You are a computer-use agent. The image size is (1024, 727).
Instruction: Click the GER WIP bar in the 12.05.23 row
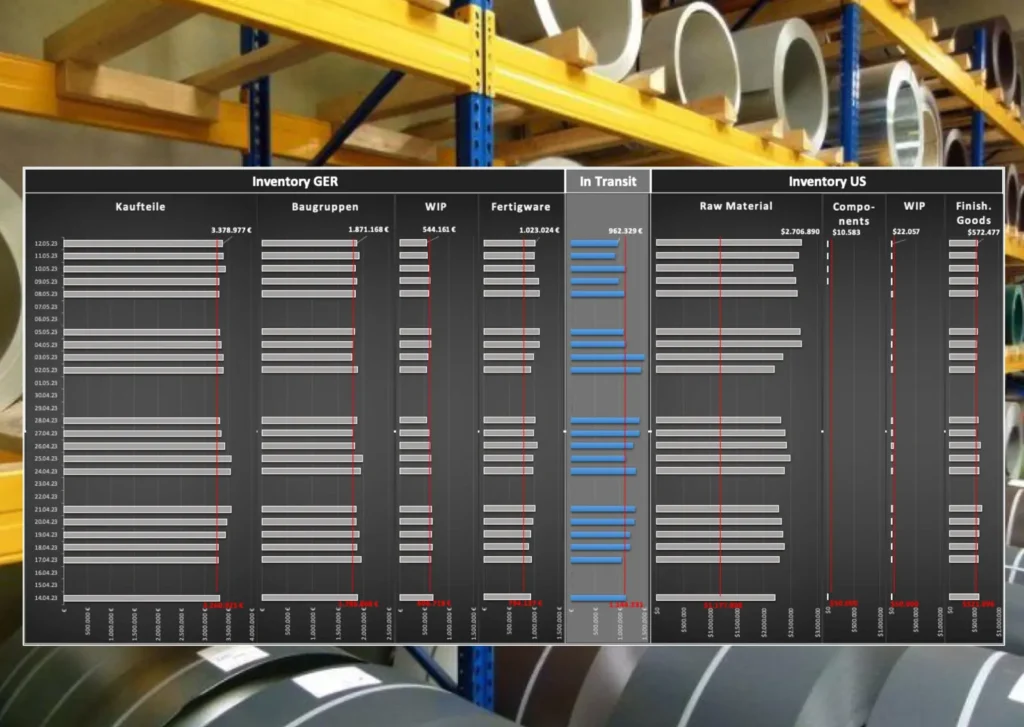click(x=413, y=243)
